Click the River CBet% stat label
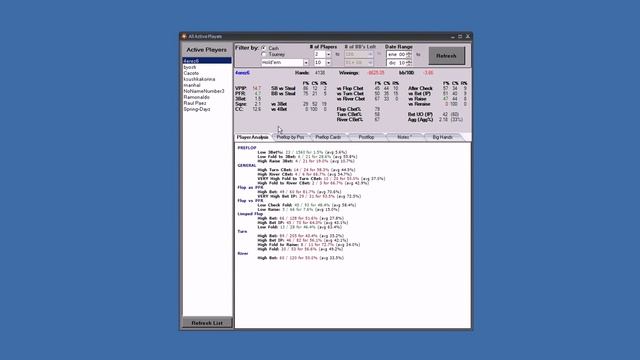 (x=350, y=120)
